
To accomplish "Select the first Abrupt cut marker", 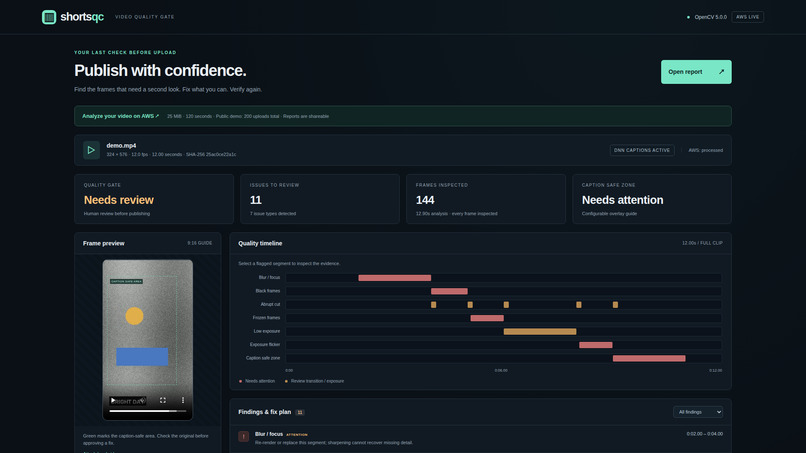I will (x=434, y=305).
